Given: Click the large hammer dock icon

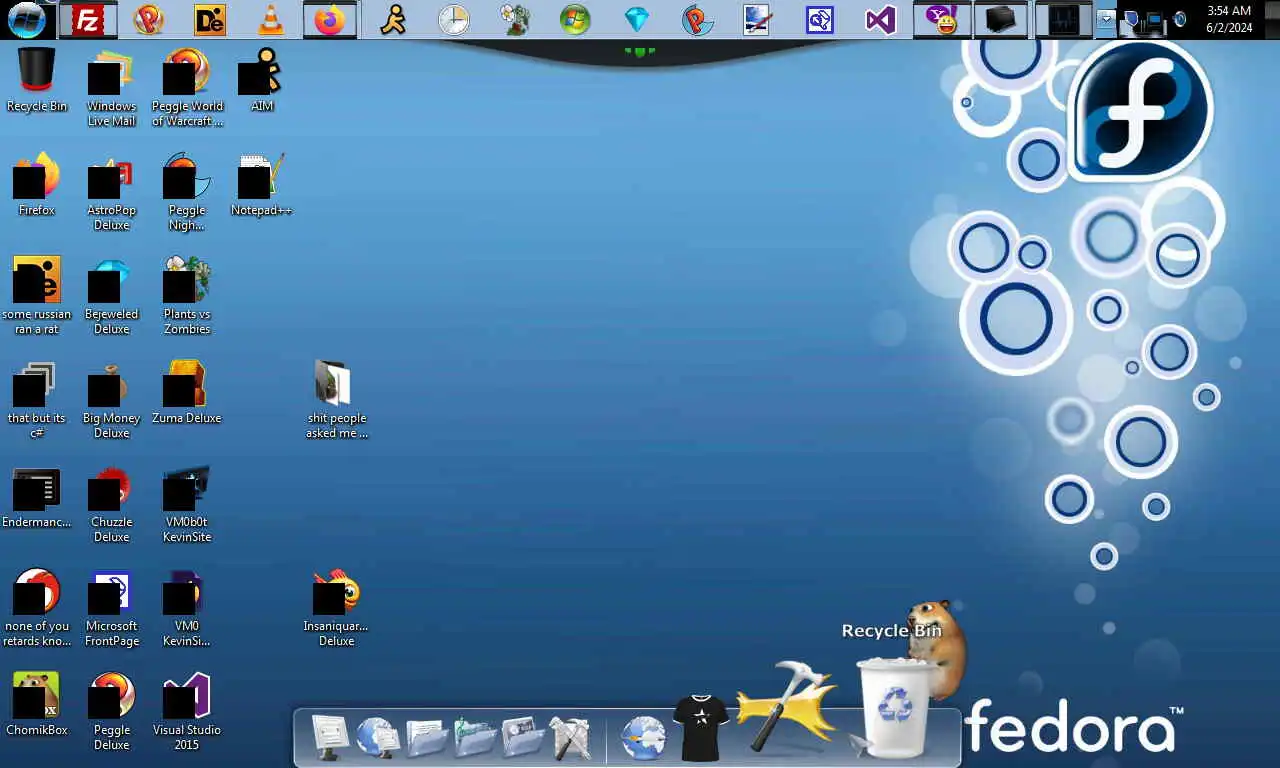Looking at the screenshot, I should 787,705.
